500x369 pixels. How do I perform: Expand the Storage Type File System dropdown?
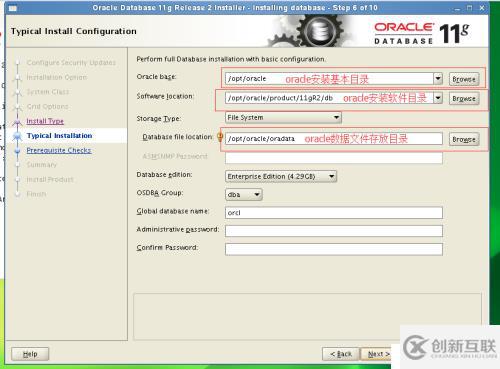pyautogui.click(x=283, y=117)
